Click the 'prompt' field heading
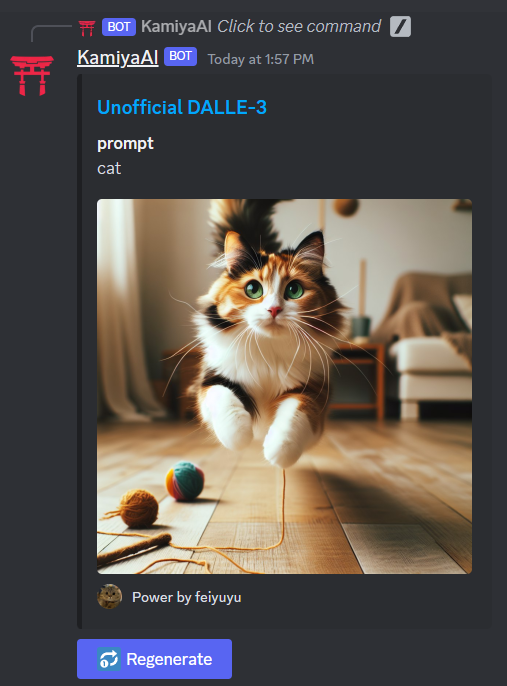 [x=125, y=144]
